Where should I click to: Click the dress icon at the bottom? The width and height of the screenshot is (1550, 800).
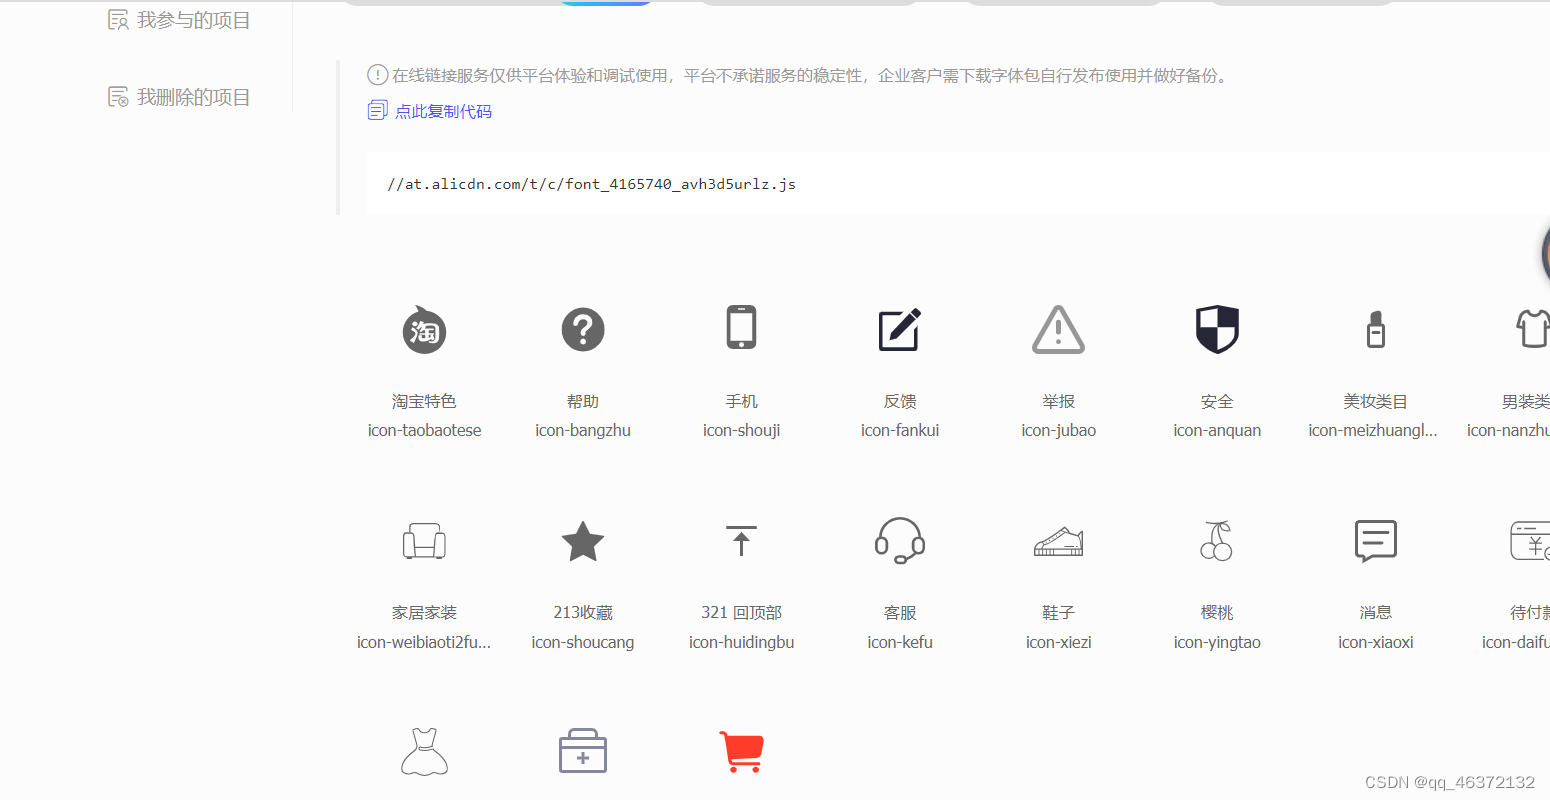coord(424,751)
